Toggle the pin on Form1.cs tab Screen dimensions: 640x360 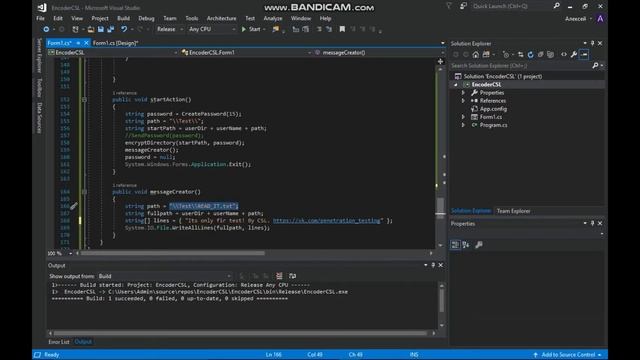click(78, 43)
